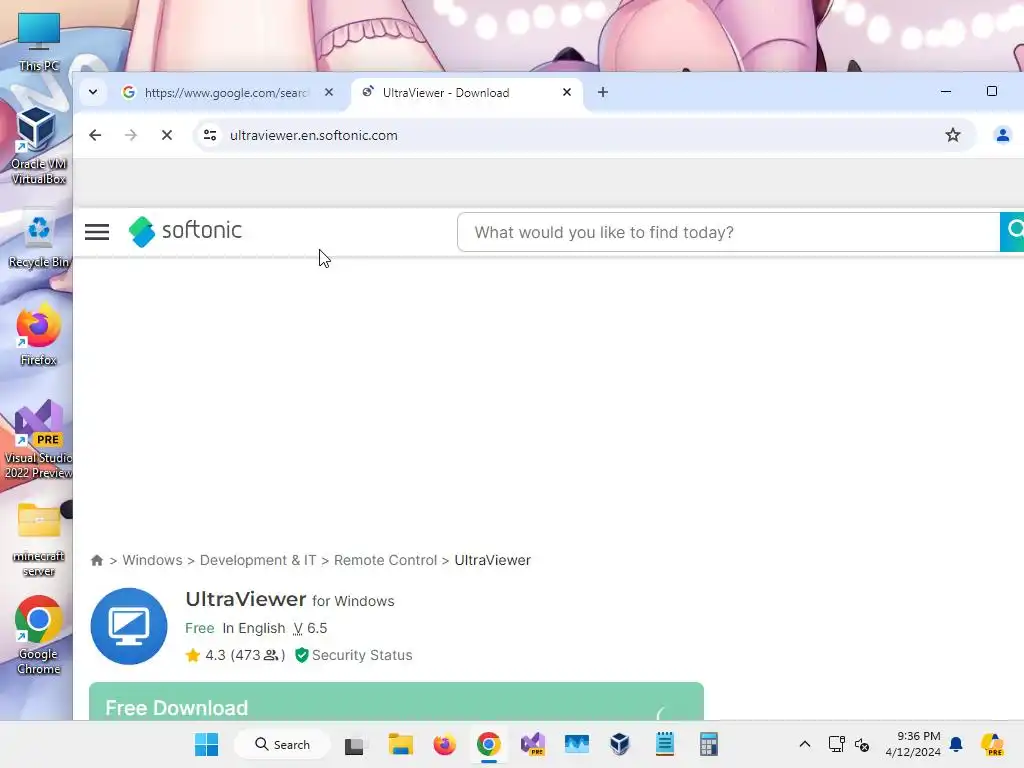Close the Google search tab
The image size is (1024, 768).
329,92
